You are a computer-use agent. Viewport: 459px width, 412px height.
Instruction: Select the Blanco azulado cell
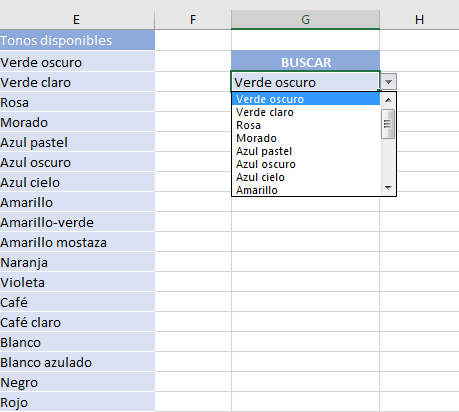pyautogui.click(x=77, y=361)
